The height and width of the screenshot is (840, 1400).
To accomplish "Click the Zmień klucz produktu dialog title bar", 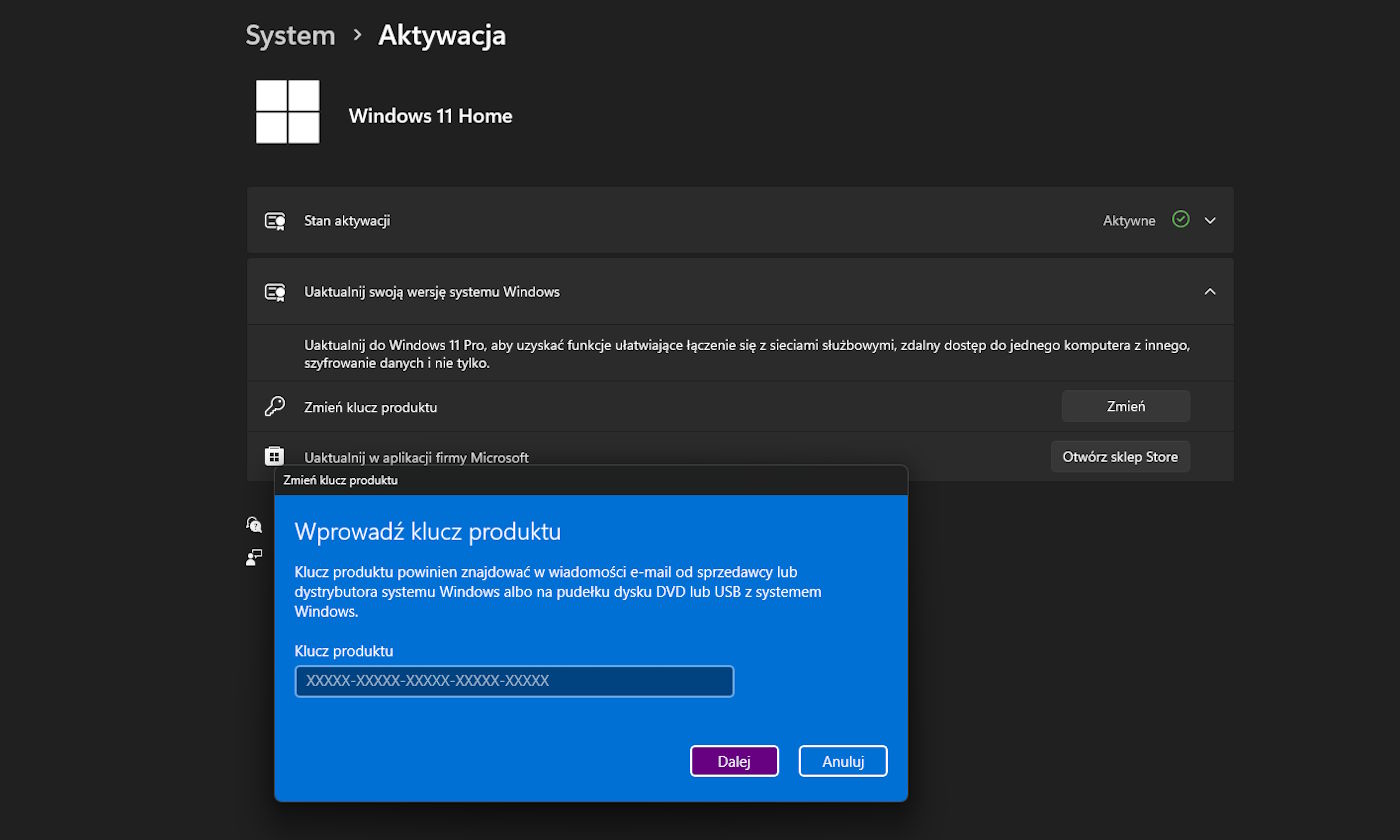I will click(x=591, y=480).
